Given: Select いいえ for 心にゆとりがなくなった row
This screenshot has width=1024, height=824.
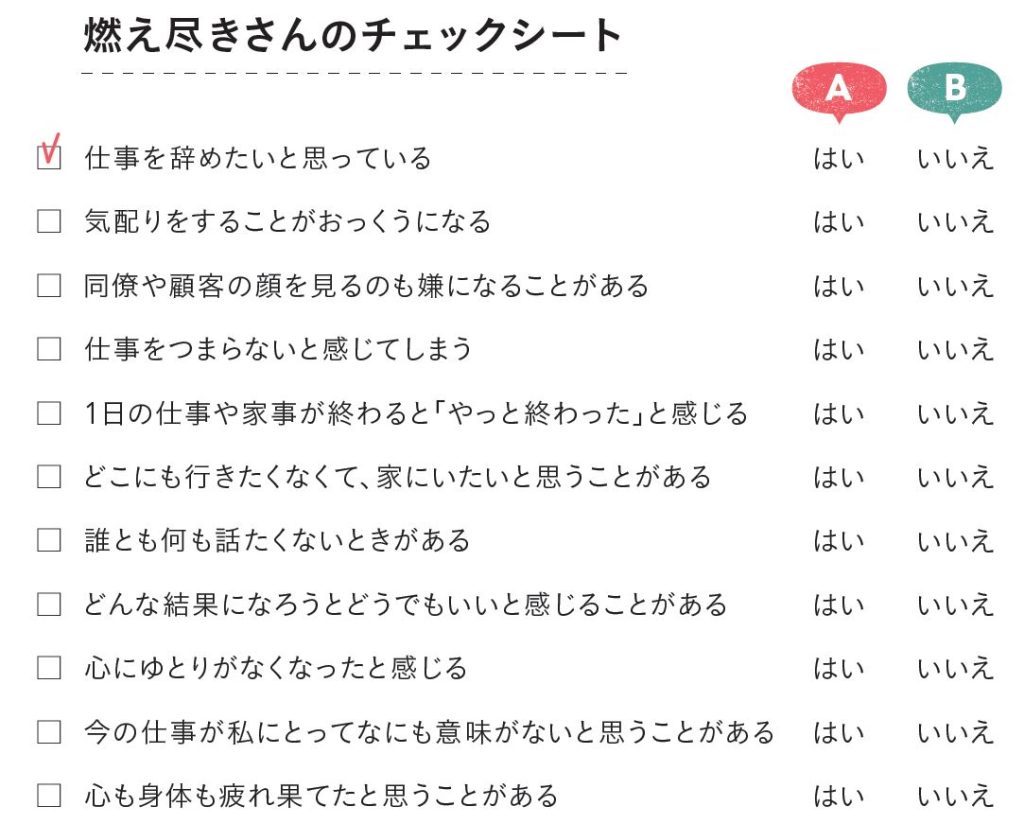Looking at the screenshot, I should pos(955,668).
